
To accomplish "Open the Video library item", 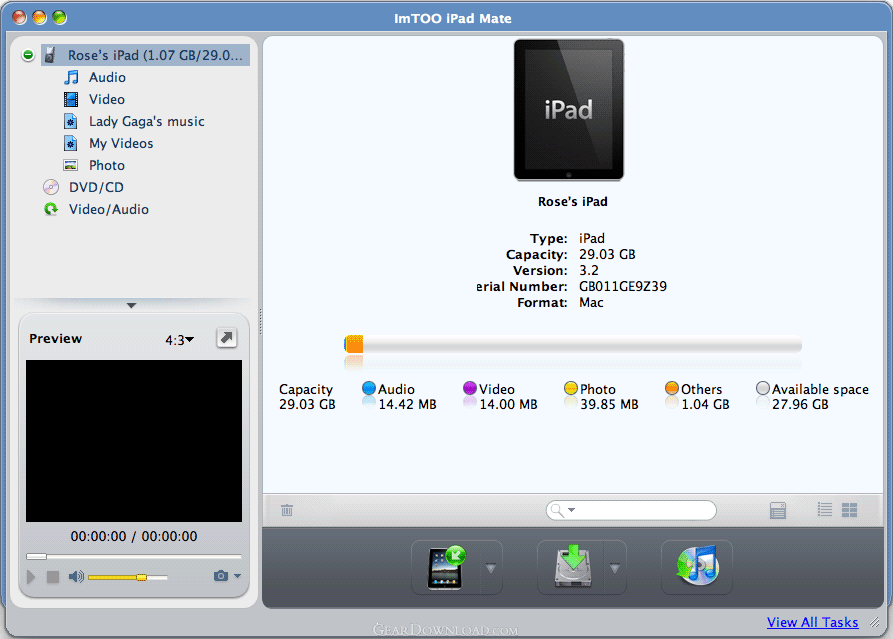I will click(106, 99).
